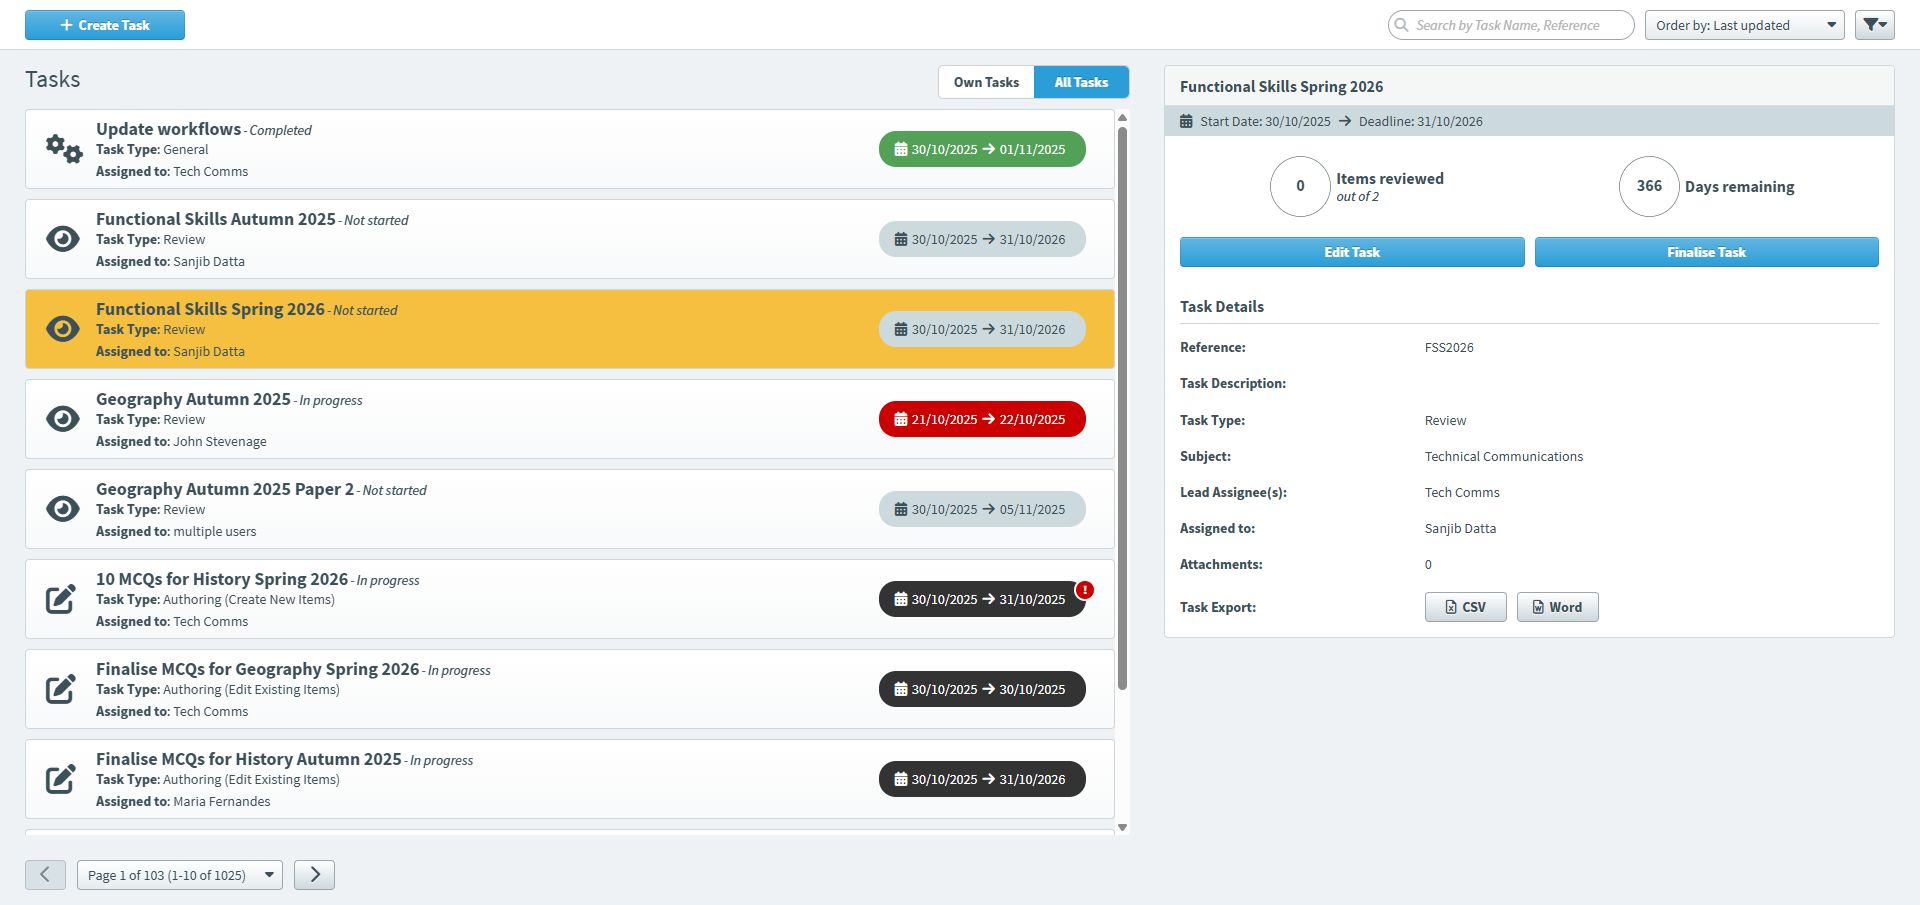Viewport: 1920px width, 905px height.
Task: Switch to Own Tasks view
Action: click(986, 82)
